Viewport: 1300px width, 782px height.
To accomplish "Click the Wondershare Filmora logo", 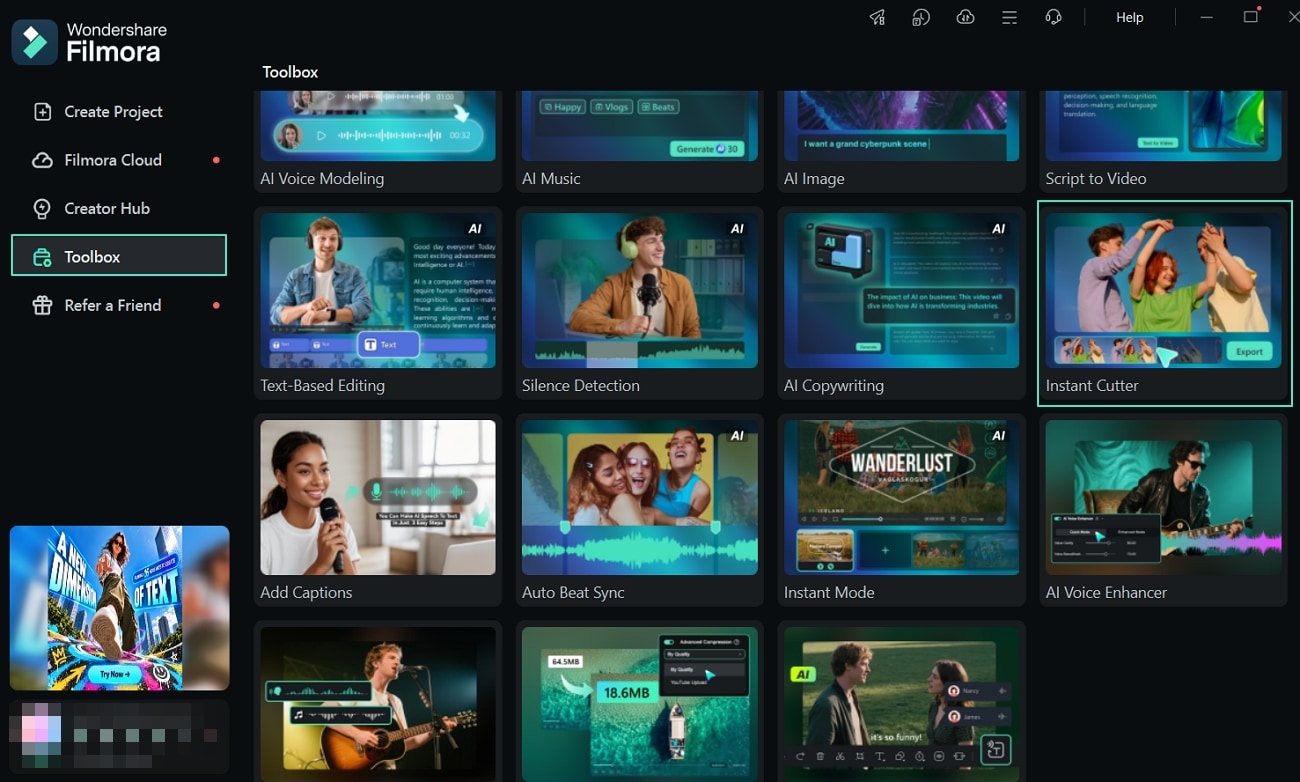I will [90, 43].
